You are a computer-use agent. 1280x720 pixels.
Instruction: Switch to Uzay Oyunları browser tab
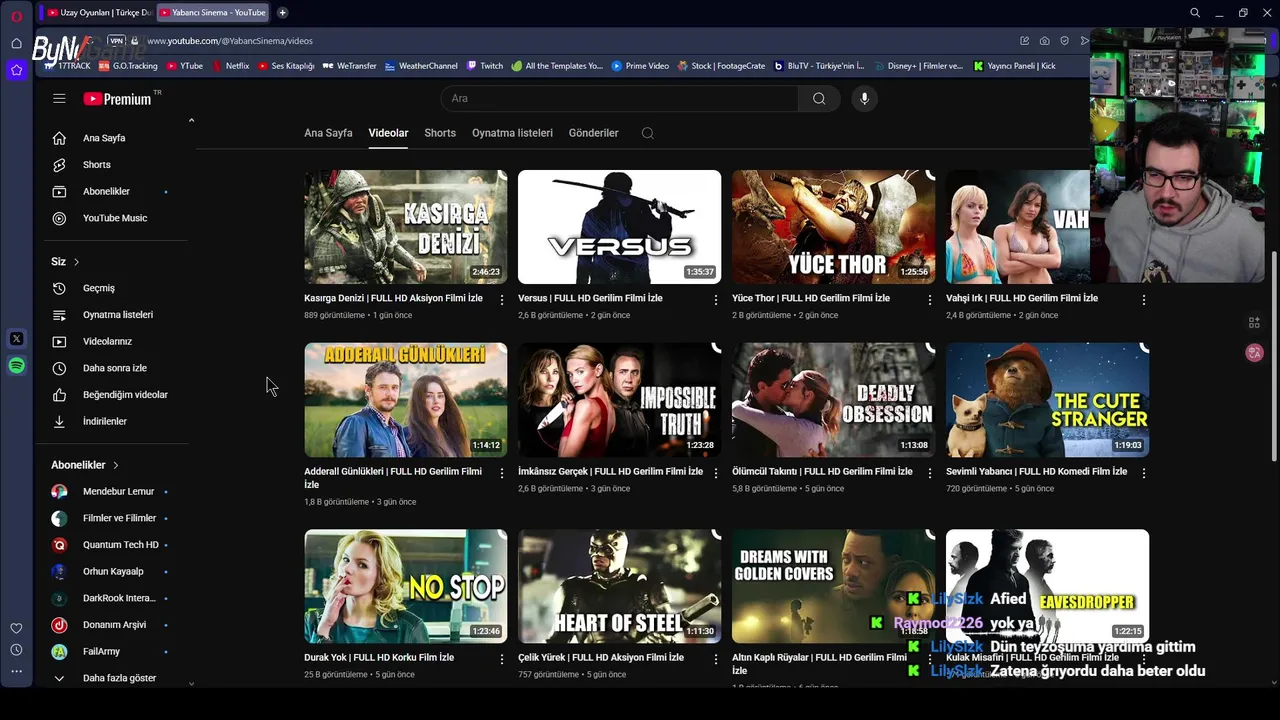coord(98,13)
